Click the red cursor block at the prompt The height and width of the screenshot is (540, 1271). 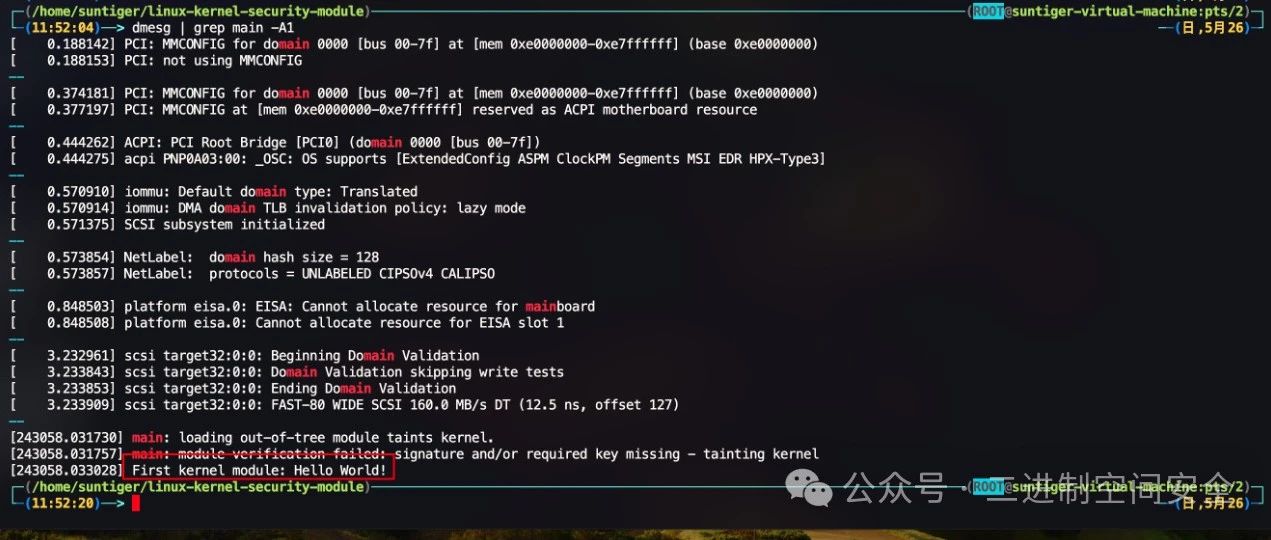tap(136, 503)
